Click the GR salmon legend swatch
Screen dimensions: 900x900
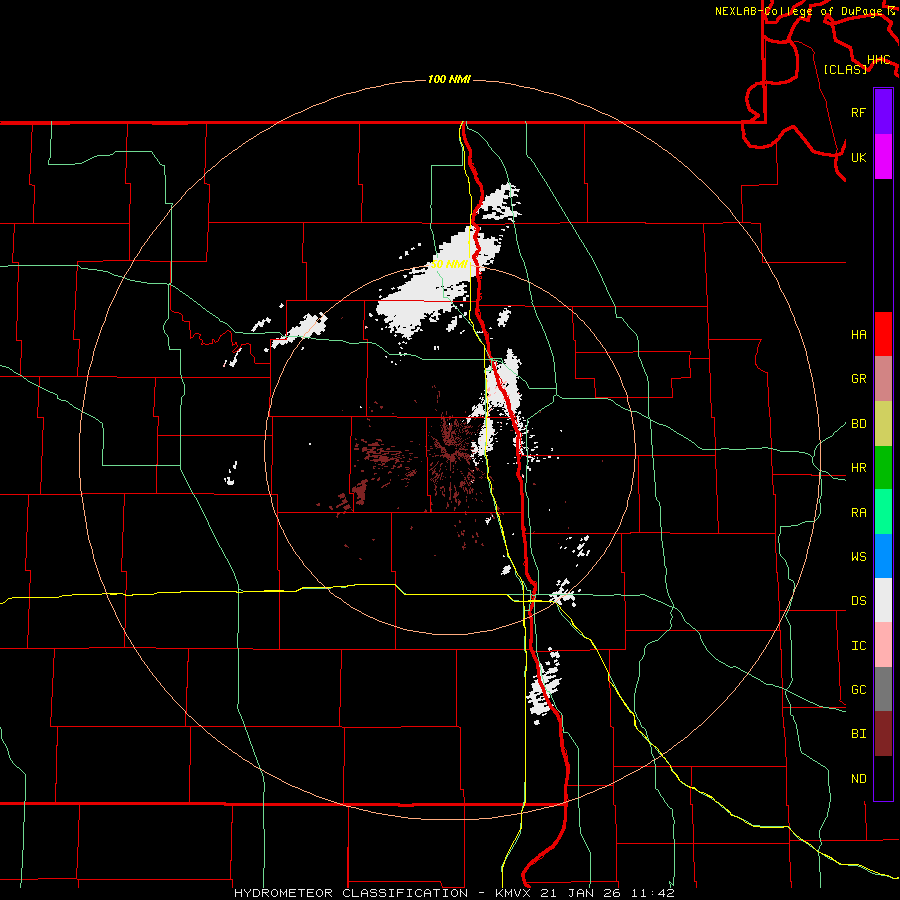(883, 378)
